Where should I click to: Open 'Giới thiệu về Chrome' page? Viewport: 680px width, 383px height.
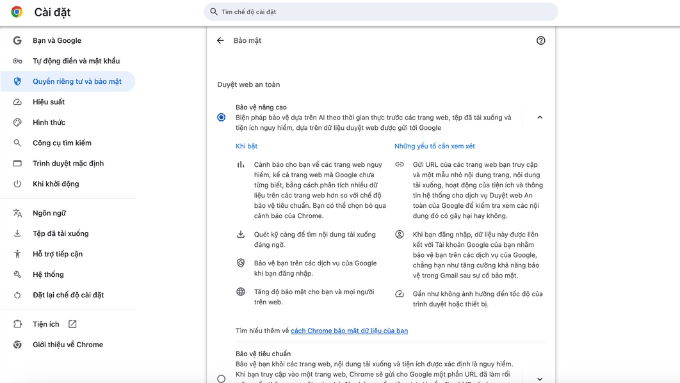coord(68,344)
